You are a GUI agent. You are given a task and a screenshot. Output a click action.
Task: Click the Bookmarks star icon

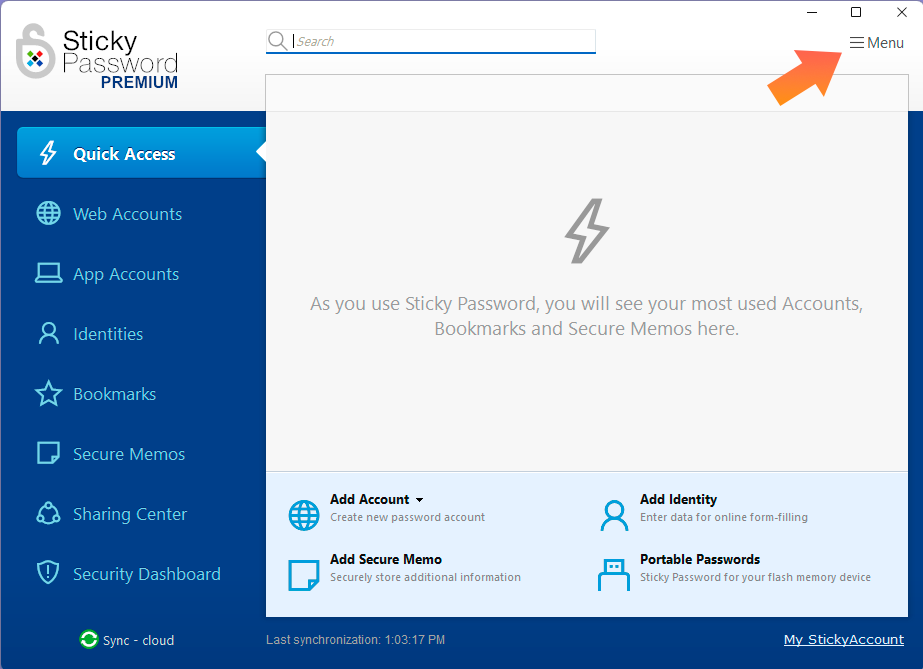tap(48, 394)
